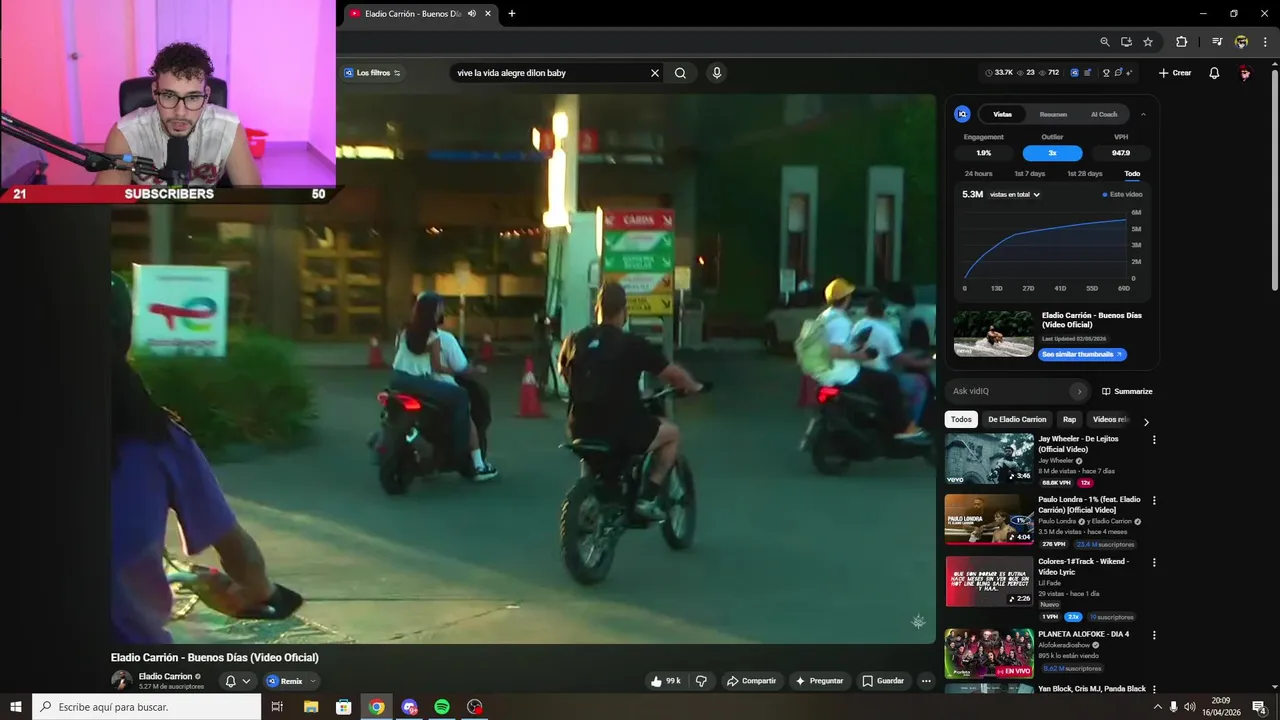This screenshot has height=720, width=1280.
Task: Select the 1.9% Engagement pill
Action: coord(984,153)
